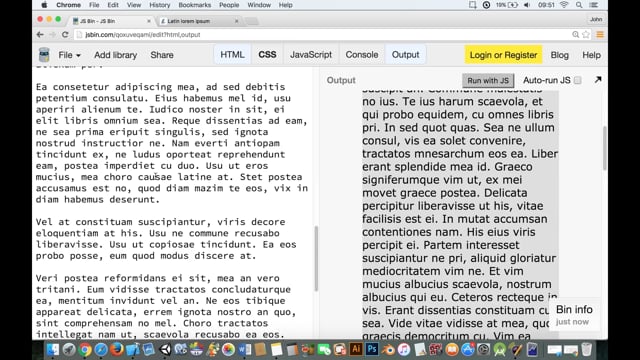Open Spotlight search in the menu bar

pyautogui.click(x=579, y=5)
